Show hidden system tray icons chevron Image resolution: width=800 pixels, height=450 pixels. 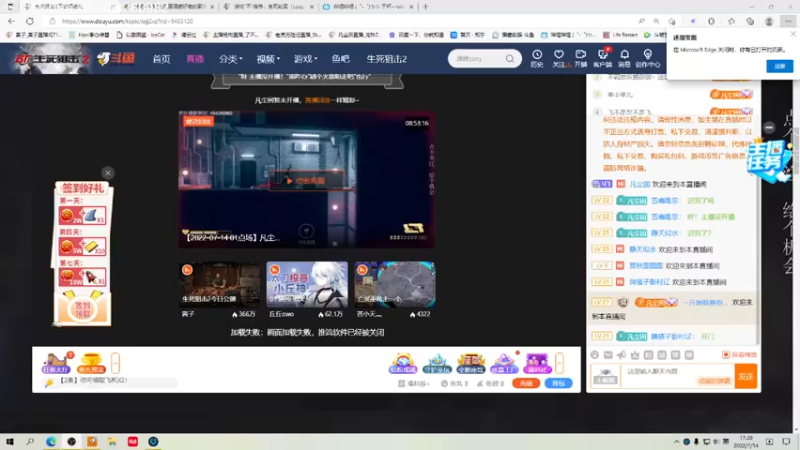point(677,442)
